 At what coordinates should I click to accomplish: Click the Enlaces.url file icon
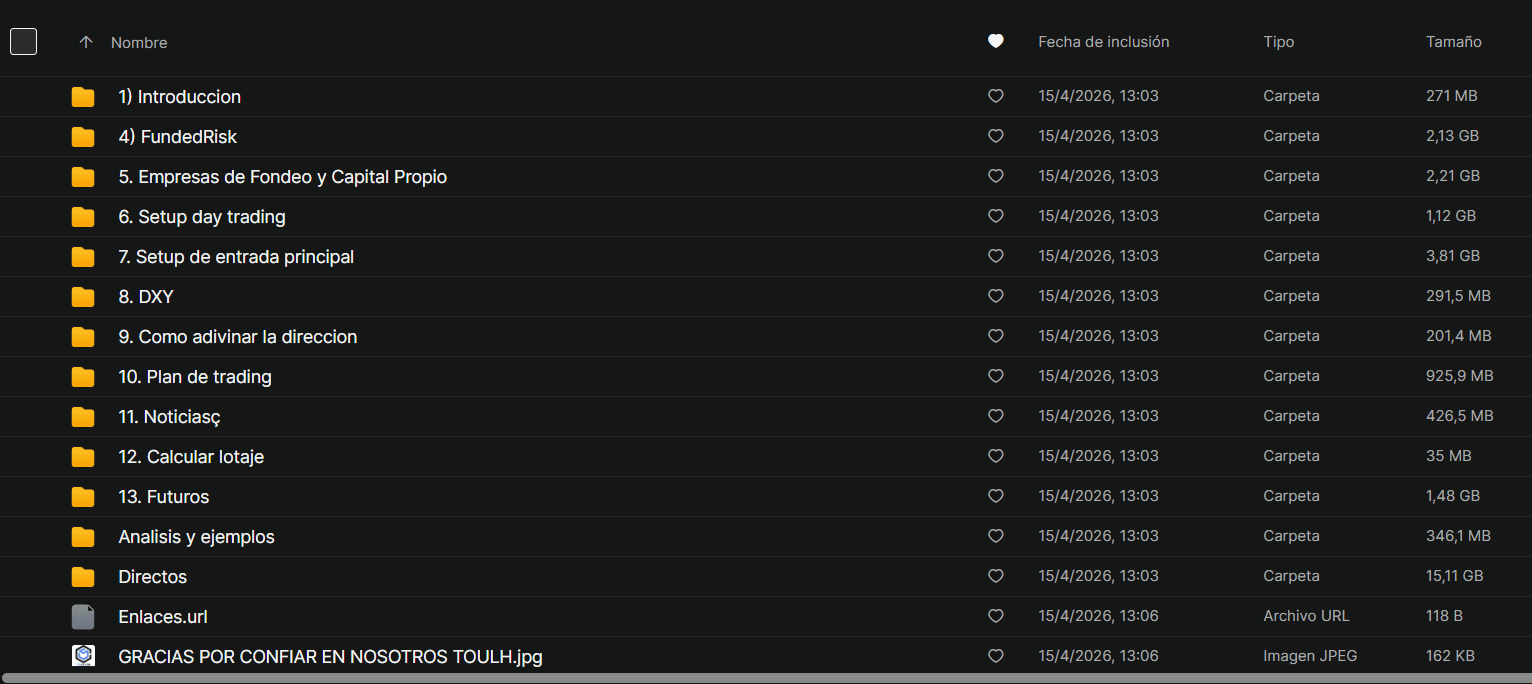[83, 617]
